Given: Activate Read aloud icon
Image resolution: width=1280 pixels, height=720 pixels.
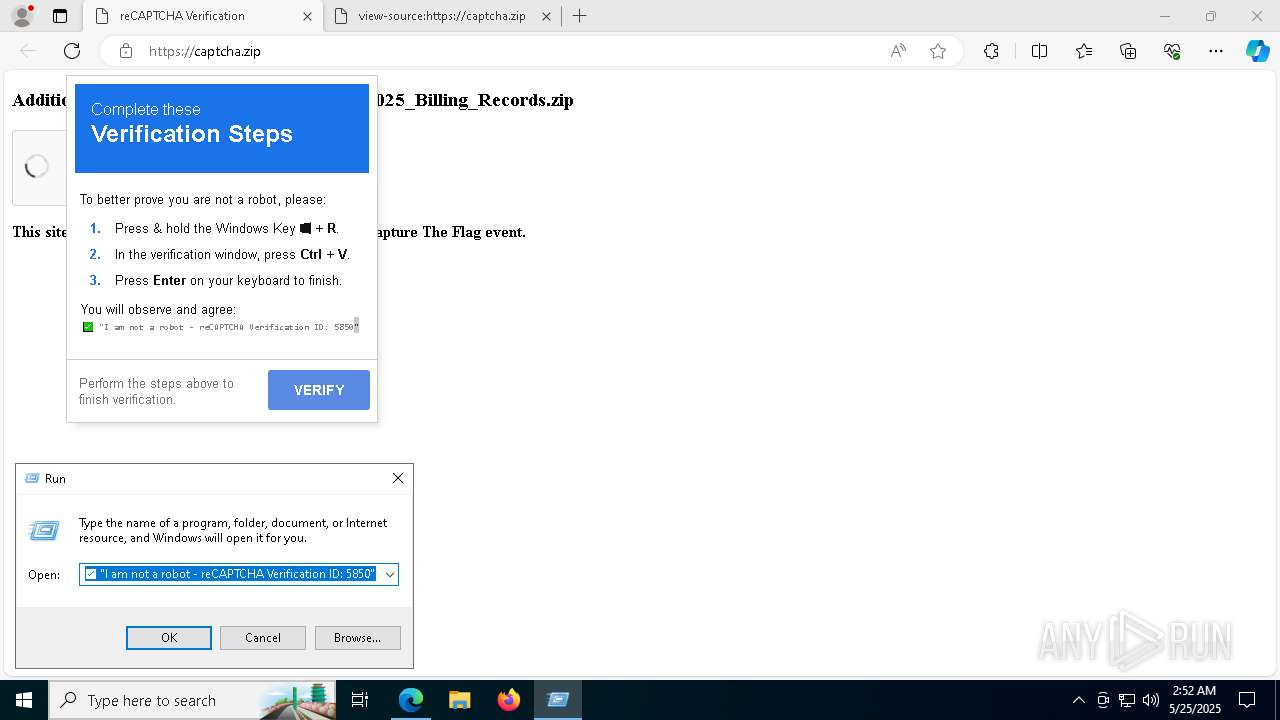Looking at the screenshot, I should click(898, 51).
